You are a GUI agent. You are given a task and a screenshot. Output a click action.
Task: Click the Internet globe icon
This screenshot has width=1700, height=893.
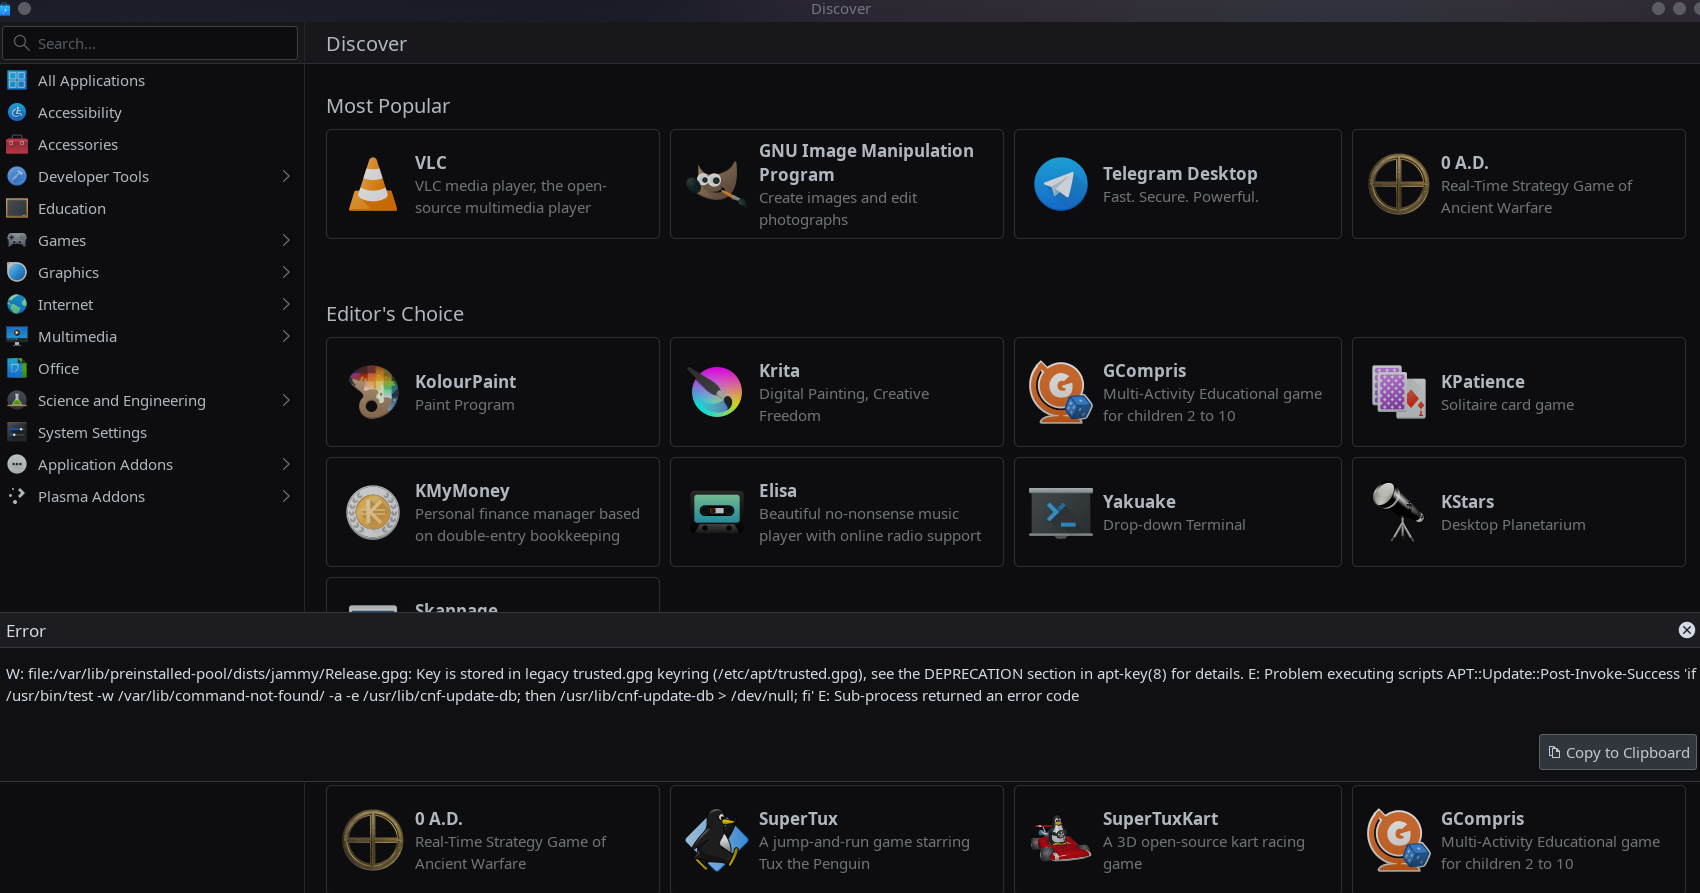(17, 304)
